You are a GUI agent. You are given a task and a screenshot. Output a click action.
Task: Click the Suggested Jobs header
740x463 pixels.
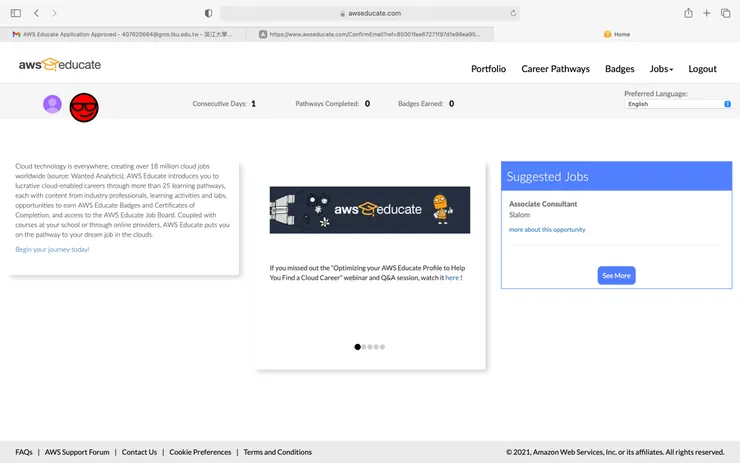(616, 176)
